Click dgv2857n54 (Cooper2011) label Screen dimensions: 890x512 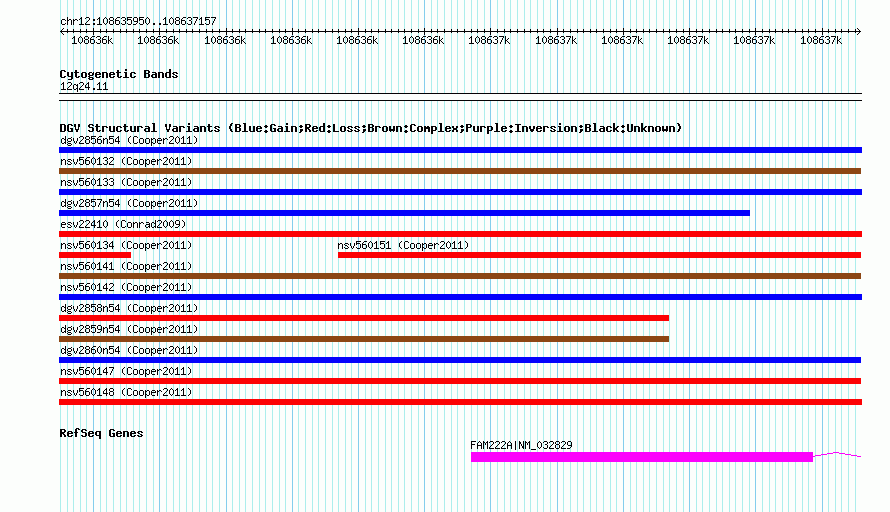point(129,203)
